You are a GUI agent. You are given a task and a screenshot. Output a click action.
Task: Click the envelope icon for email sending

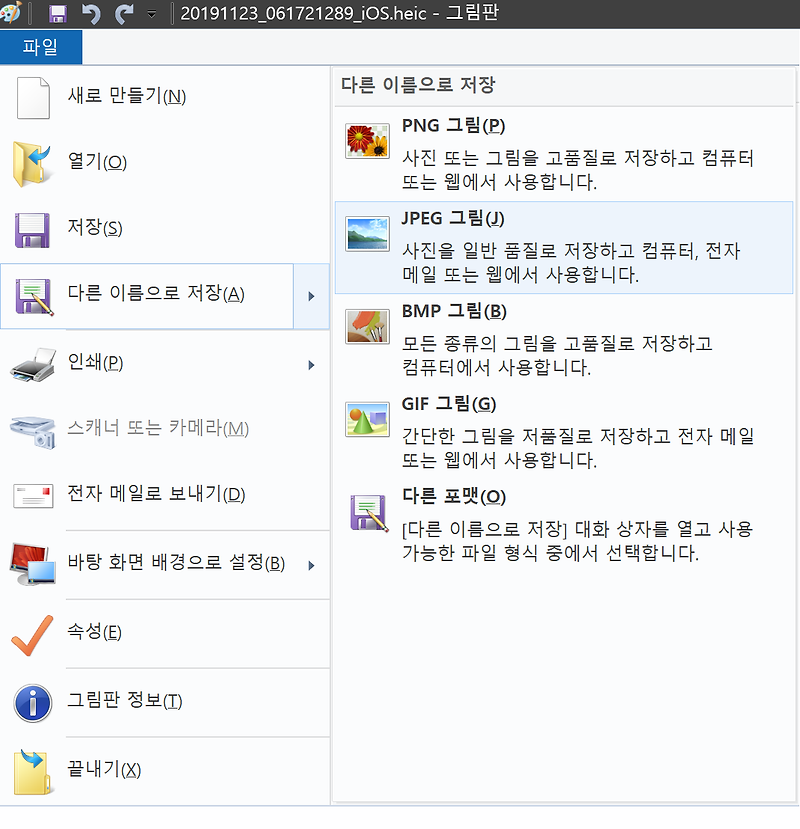pos(33,496)
